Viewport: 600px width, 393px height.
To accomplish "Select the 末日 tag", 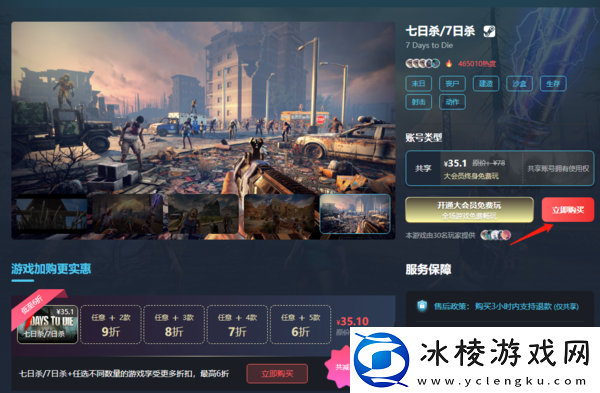I will [419, 83].
